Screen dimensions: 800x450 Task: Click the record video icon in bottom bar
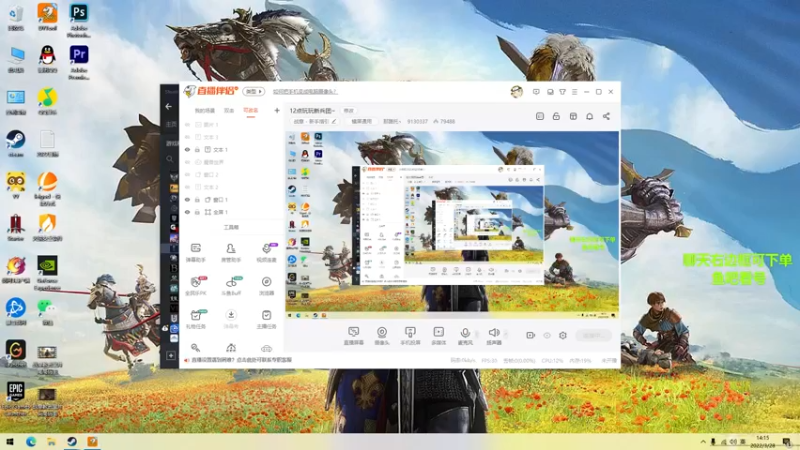531,335
